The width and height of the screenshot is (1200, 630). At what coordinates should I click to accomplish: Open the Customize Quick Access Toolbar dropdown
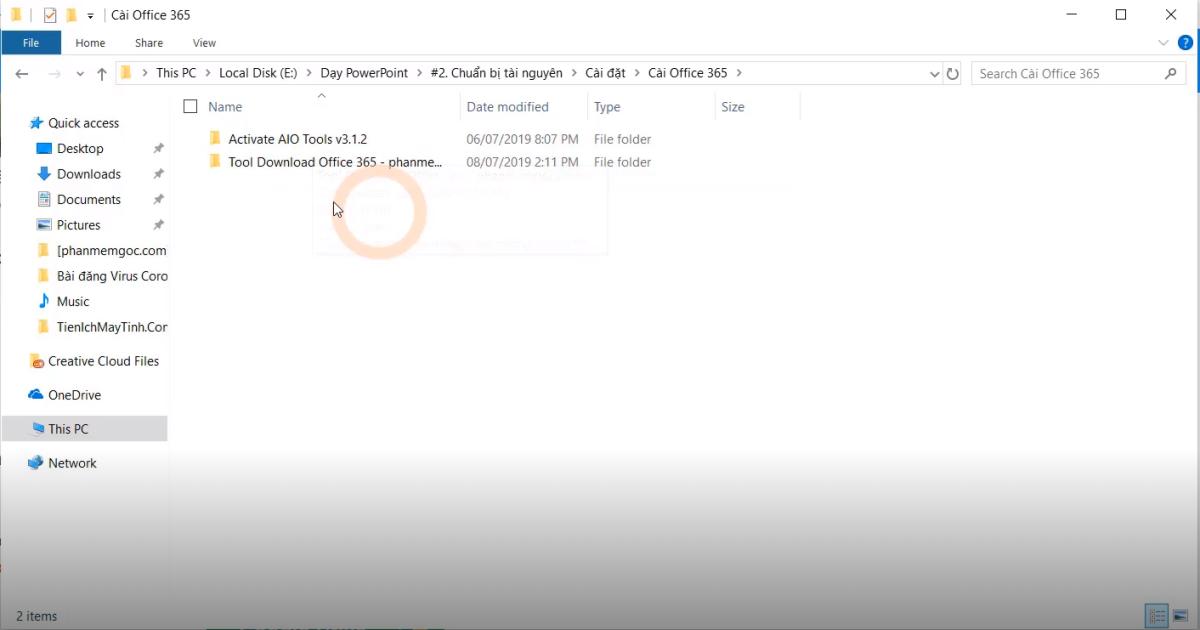click(90, 15)
